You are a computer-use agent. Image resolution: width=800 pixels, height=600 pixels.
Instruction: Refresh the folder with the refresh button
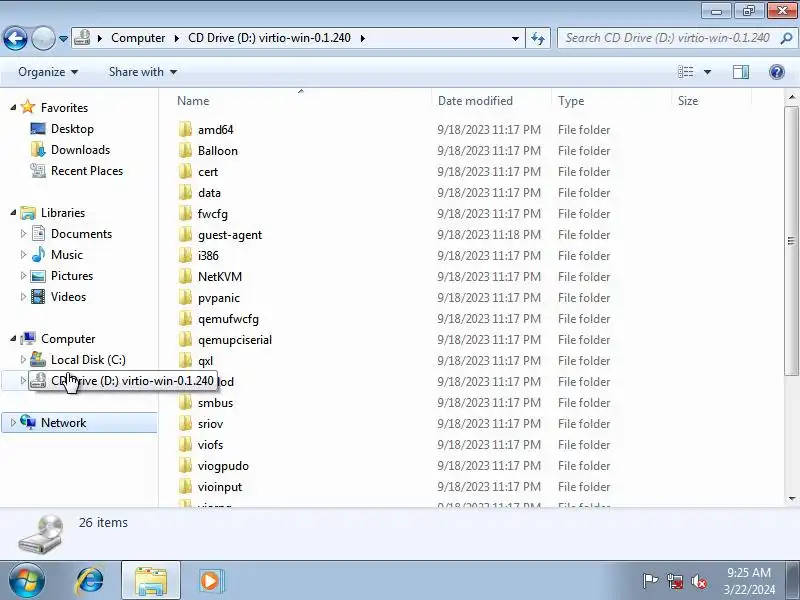(x=538, y=39)
